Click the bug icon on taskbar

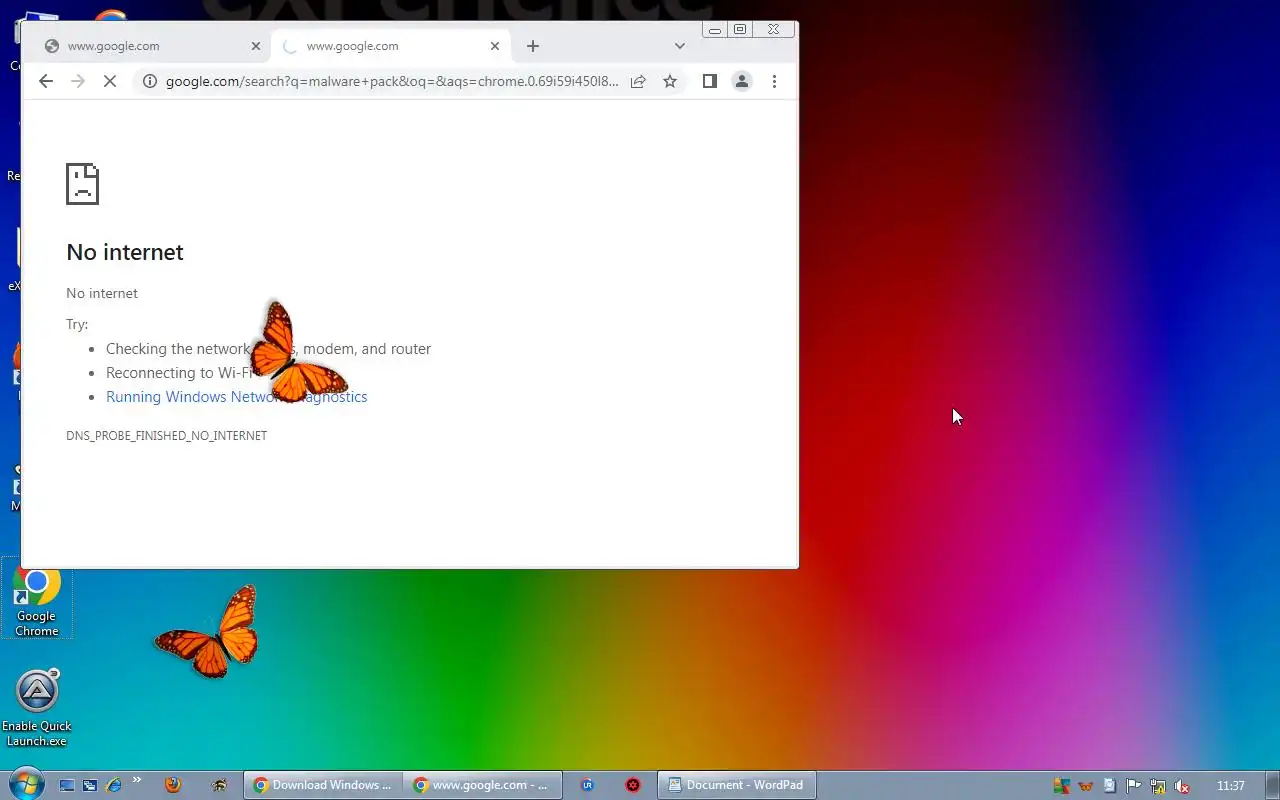[219, 786]
